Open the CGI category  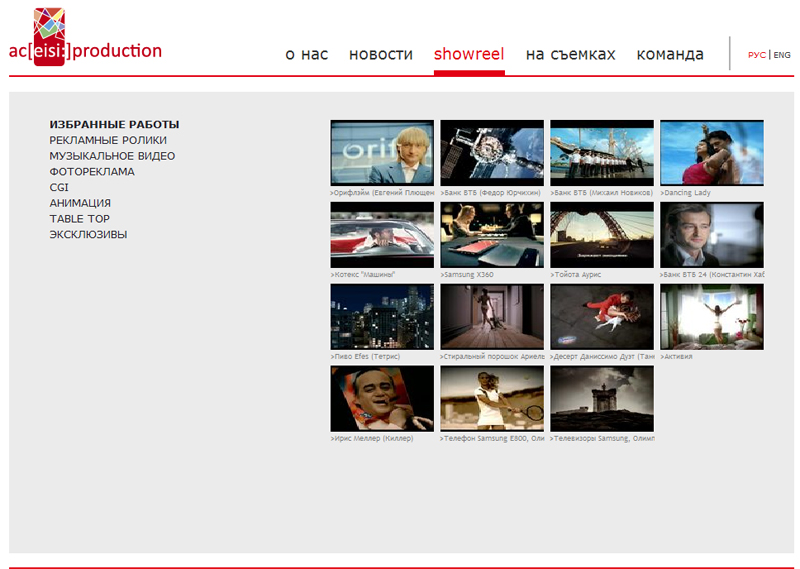59,187
